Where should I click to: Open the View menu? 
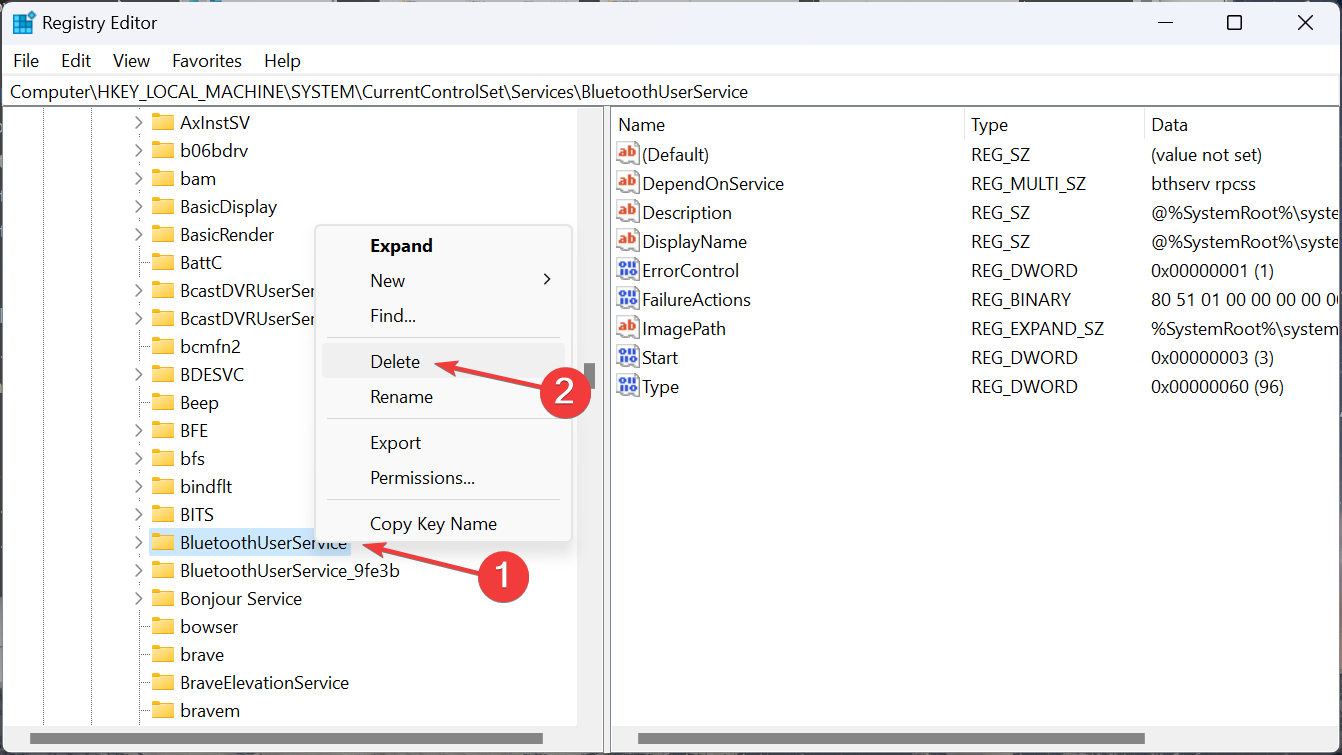point(131,60)
